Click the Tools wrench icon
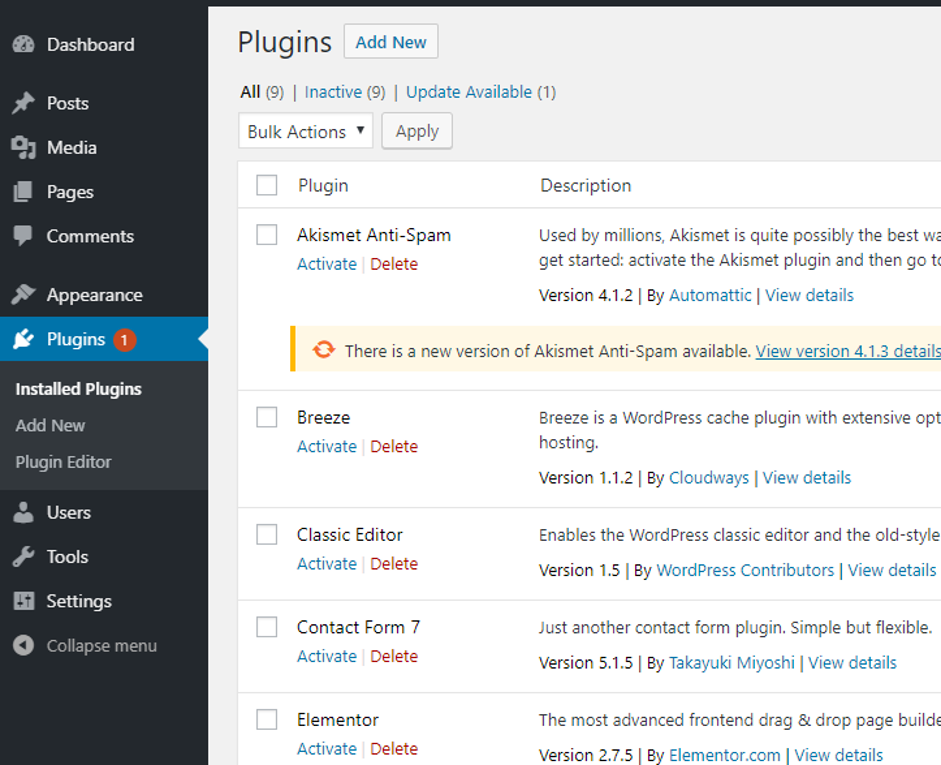Viewport: 941px width, 765px height. 23,557
